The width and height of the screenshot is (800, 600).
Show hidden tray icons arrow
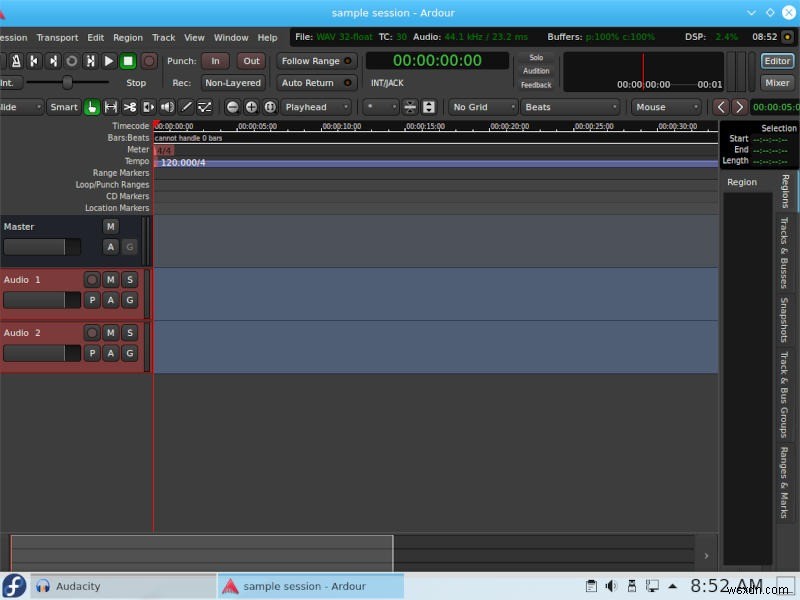[672, 586]
